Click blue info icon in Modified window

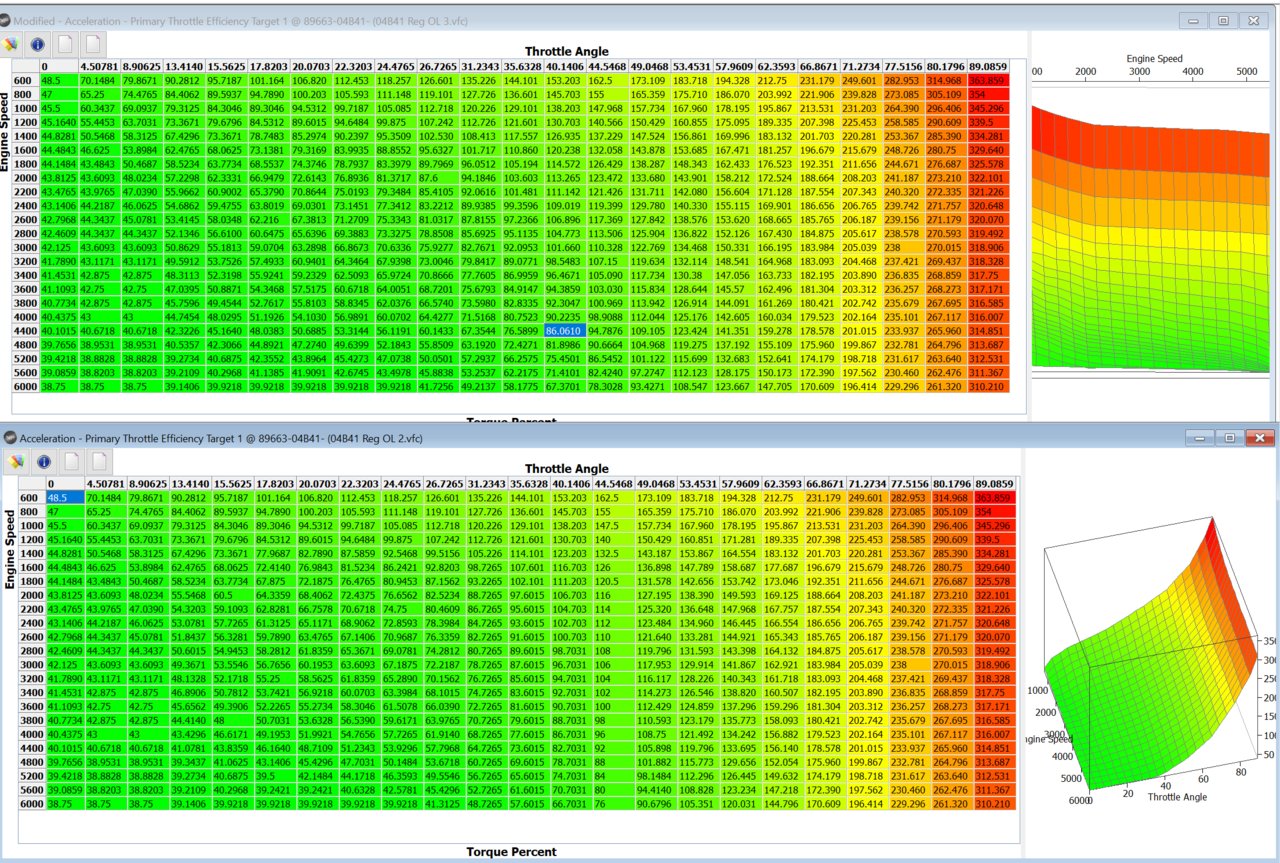tap(39, 44)
